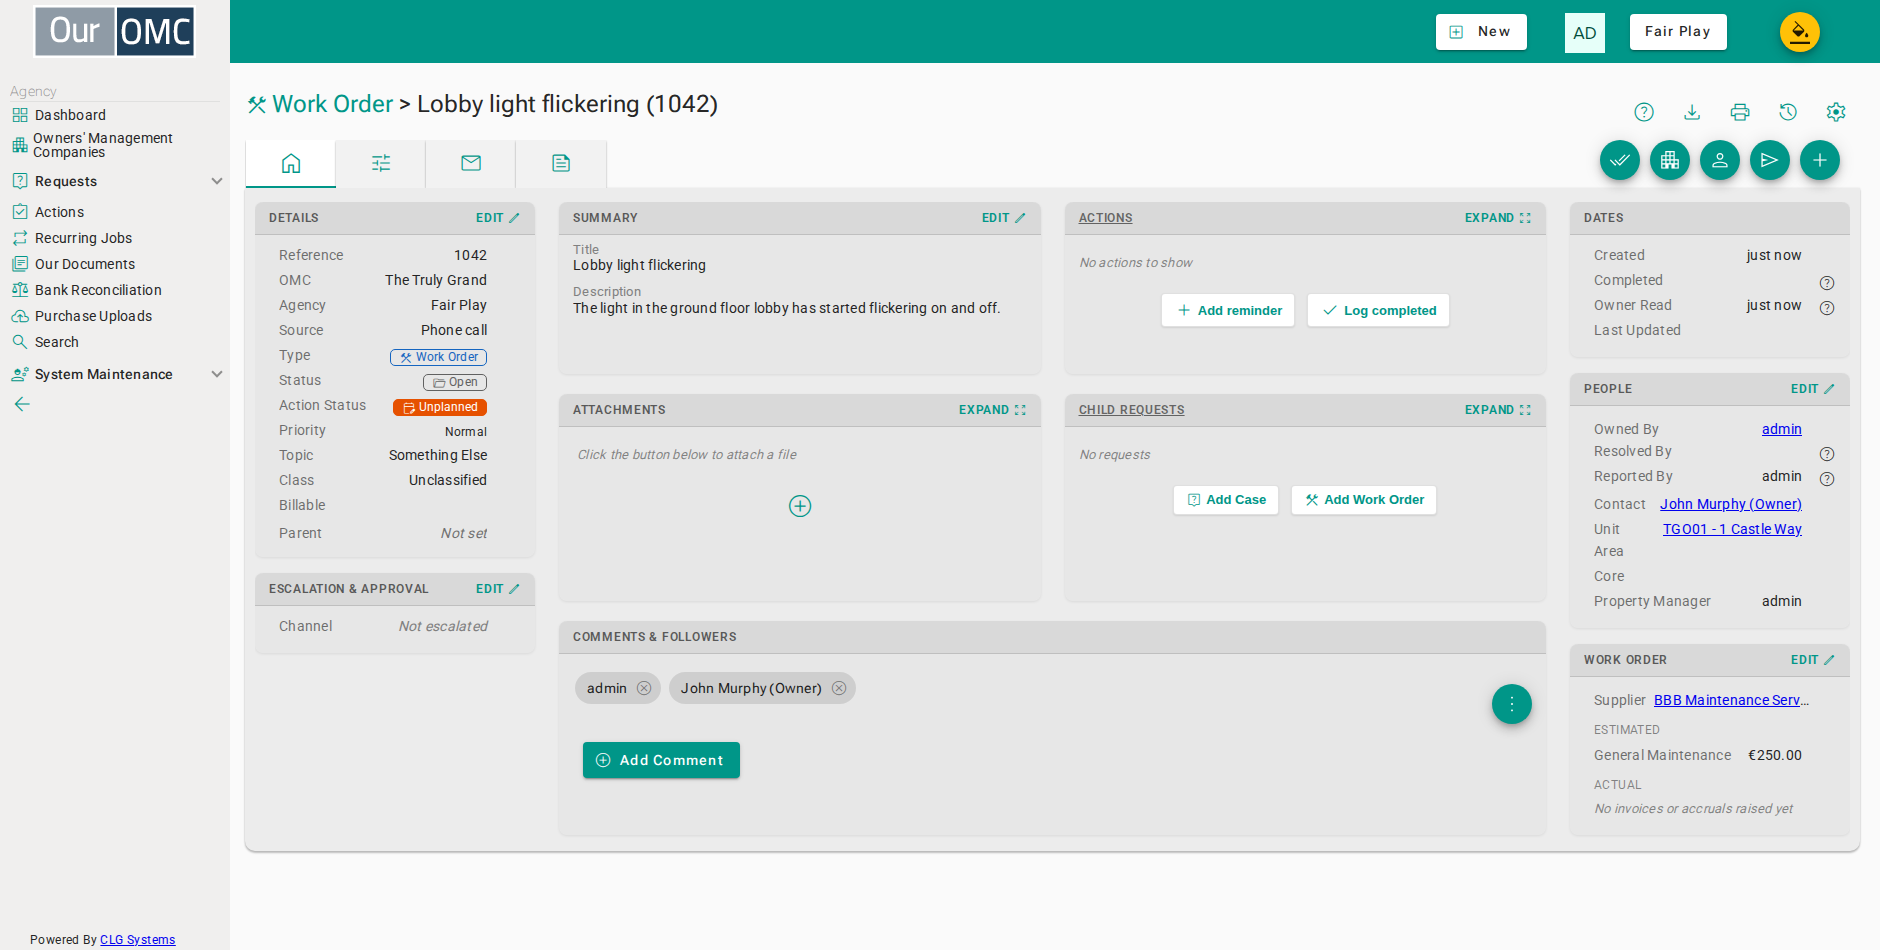Collapse sidebar with the back arrow
This screenshot has width=1880, height=950.
point(22,404)
